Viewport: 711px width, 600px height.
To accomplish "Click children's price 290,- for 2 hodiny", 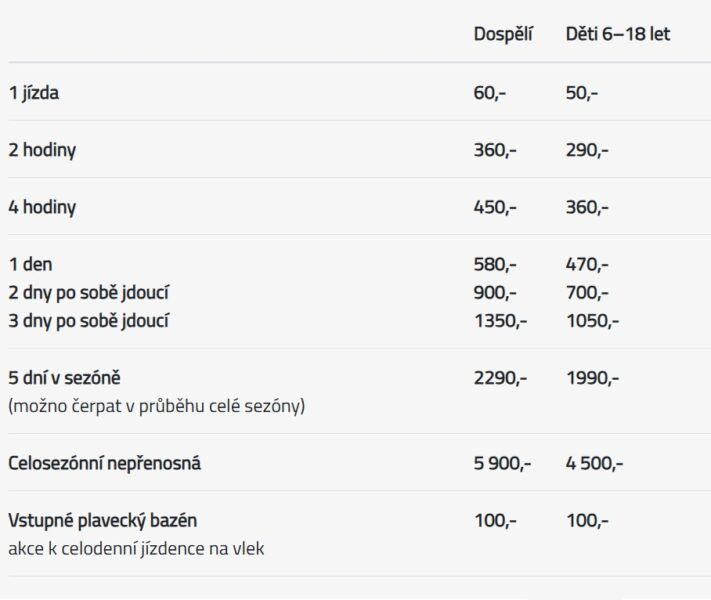I will coord(587,150).
